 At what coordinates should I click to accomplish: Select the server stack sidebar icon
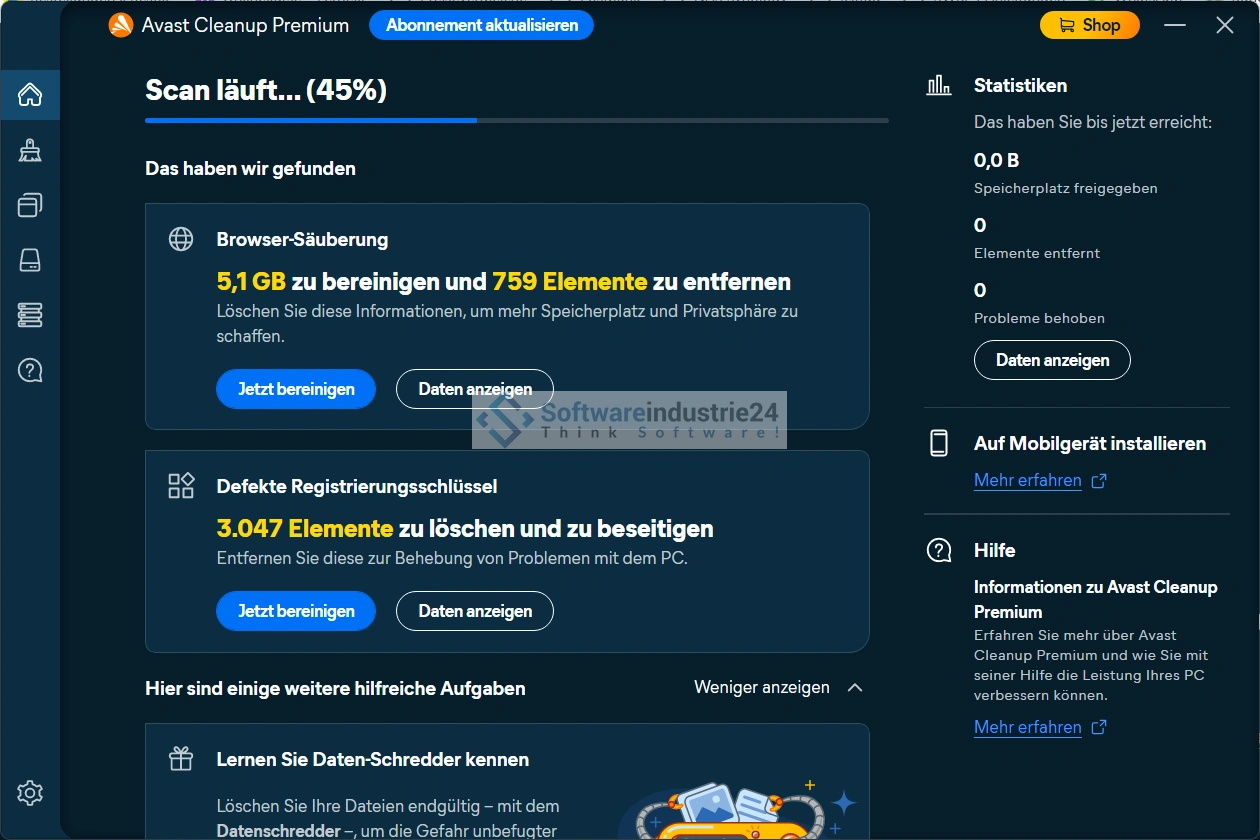[x=30, y=316]
